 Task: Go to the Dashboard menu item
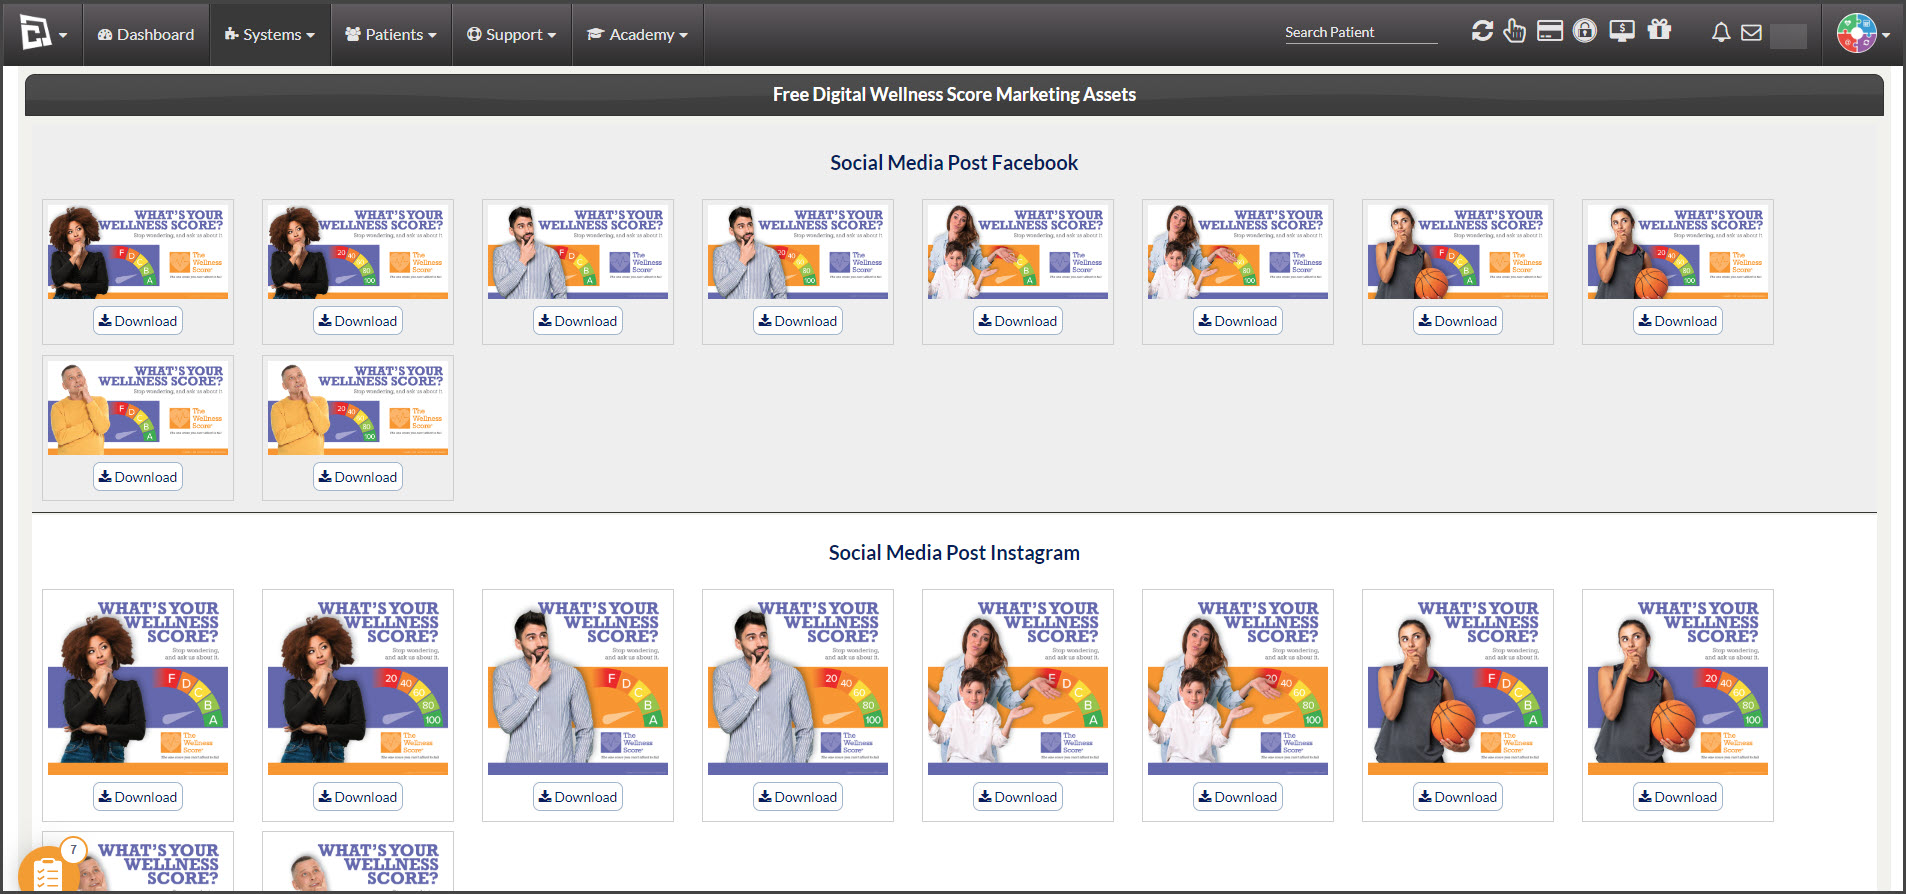click(146, 35)
